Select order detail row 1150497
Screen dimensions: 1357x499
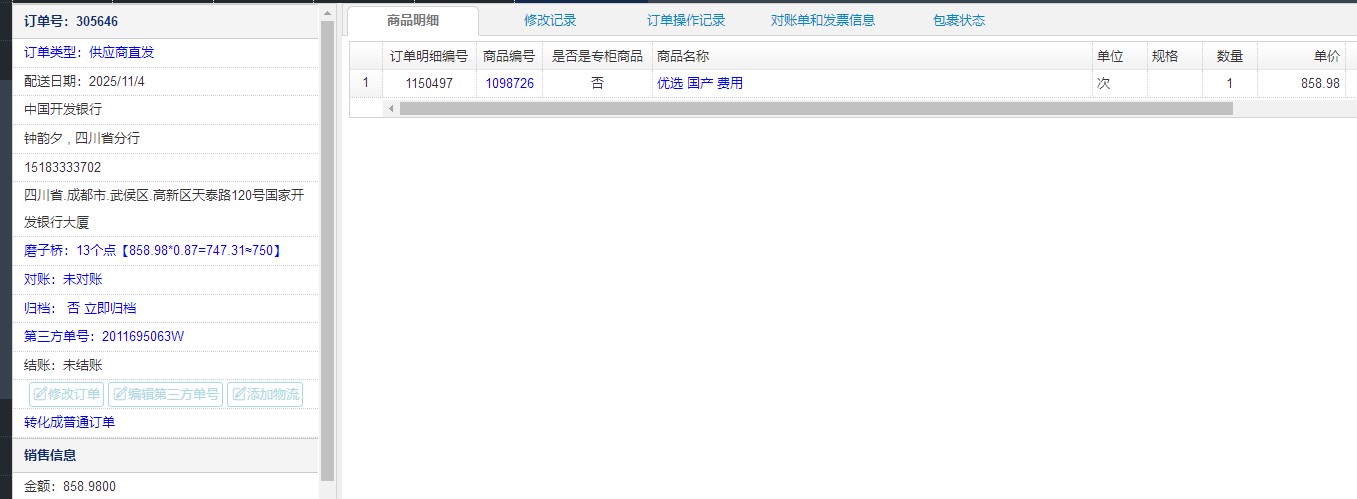[429, 84]
